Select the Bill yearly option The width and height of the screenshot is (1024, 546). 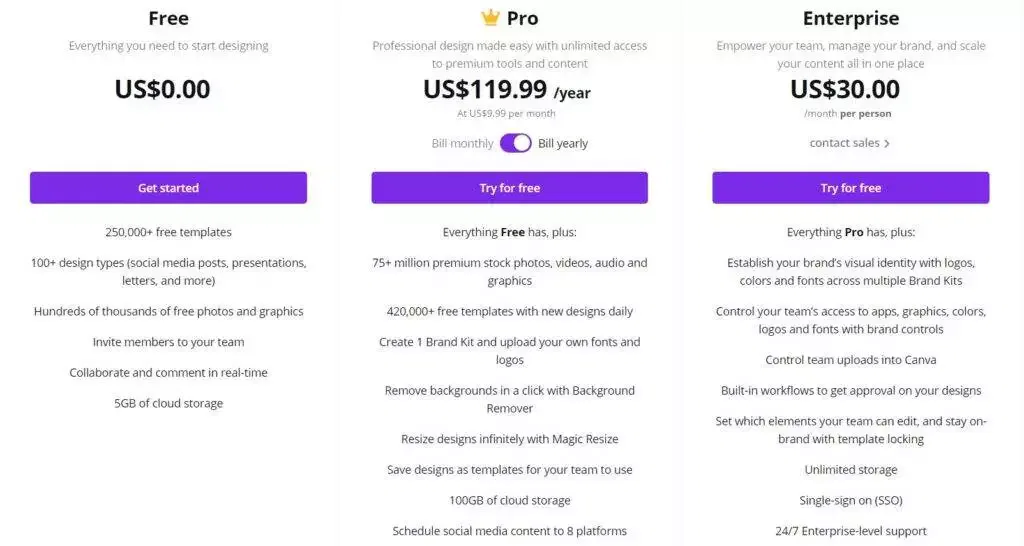click(563, 144)
